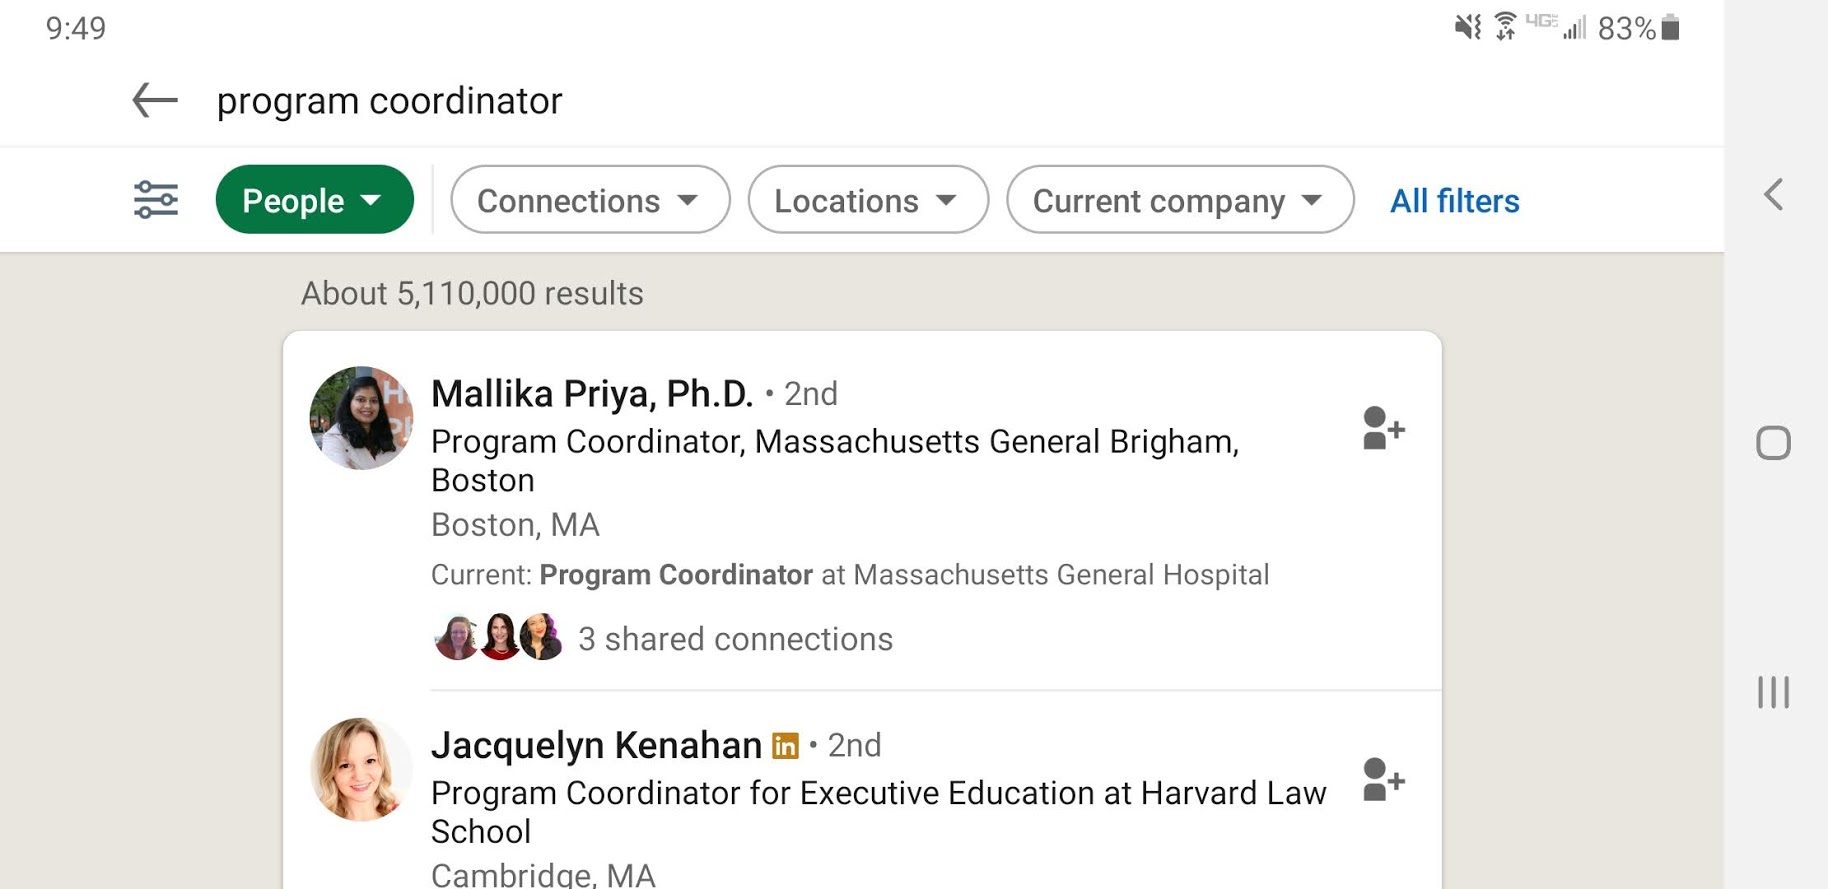Image resolution: width=1828 pixels, height=889 pixels.
Task: Expand the People filter dropdown
Action: 314,200
